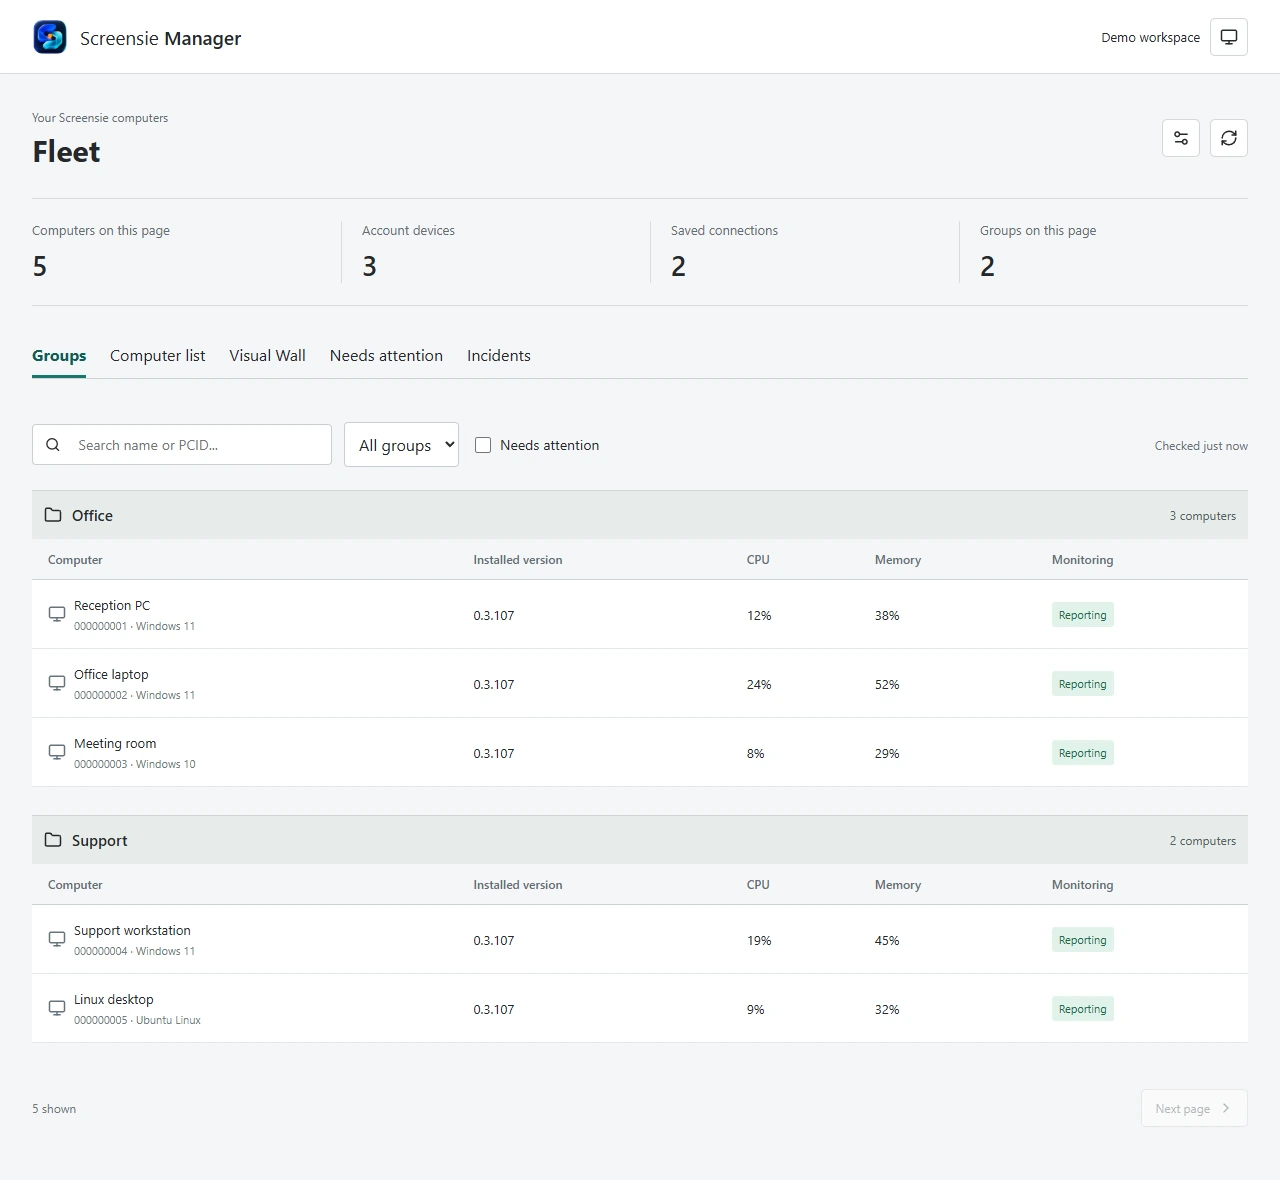Click the monitor icon for Meeting room

coord(57,752)
